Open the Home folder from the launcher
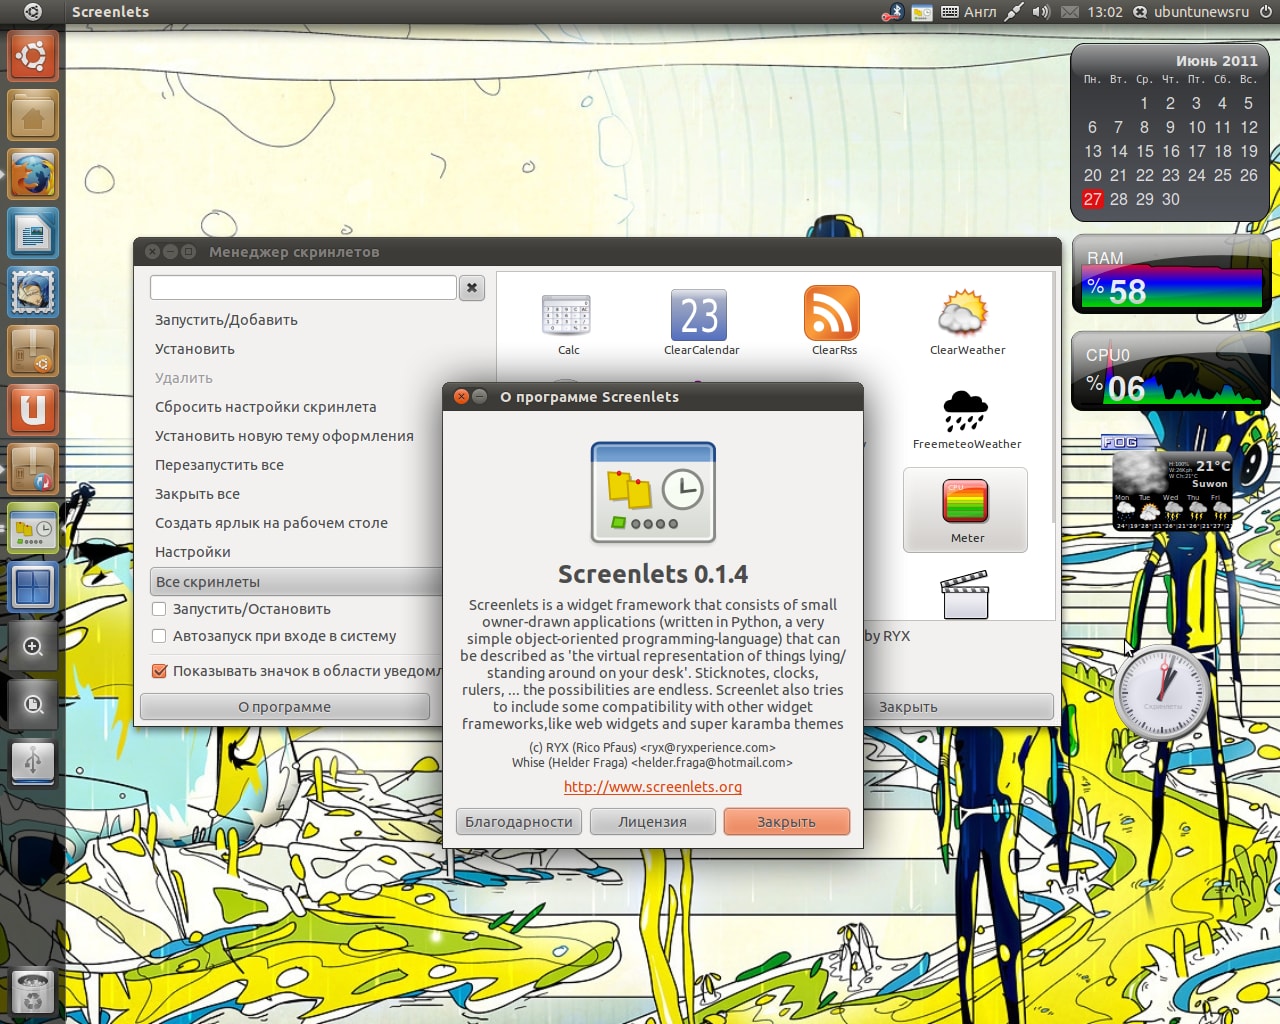The image size is (1280, 1024). (33, 115)
